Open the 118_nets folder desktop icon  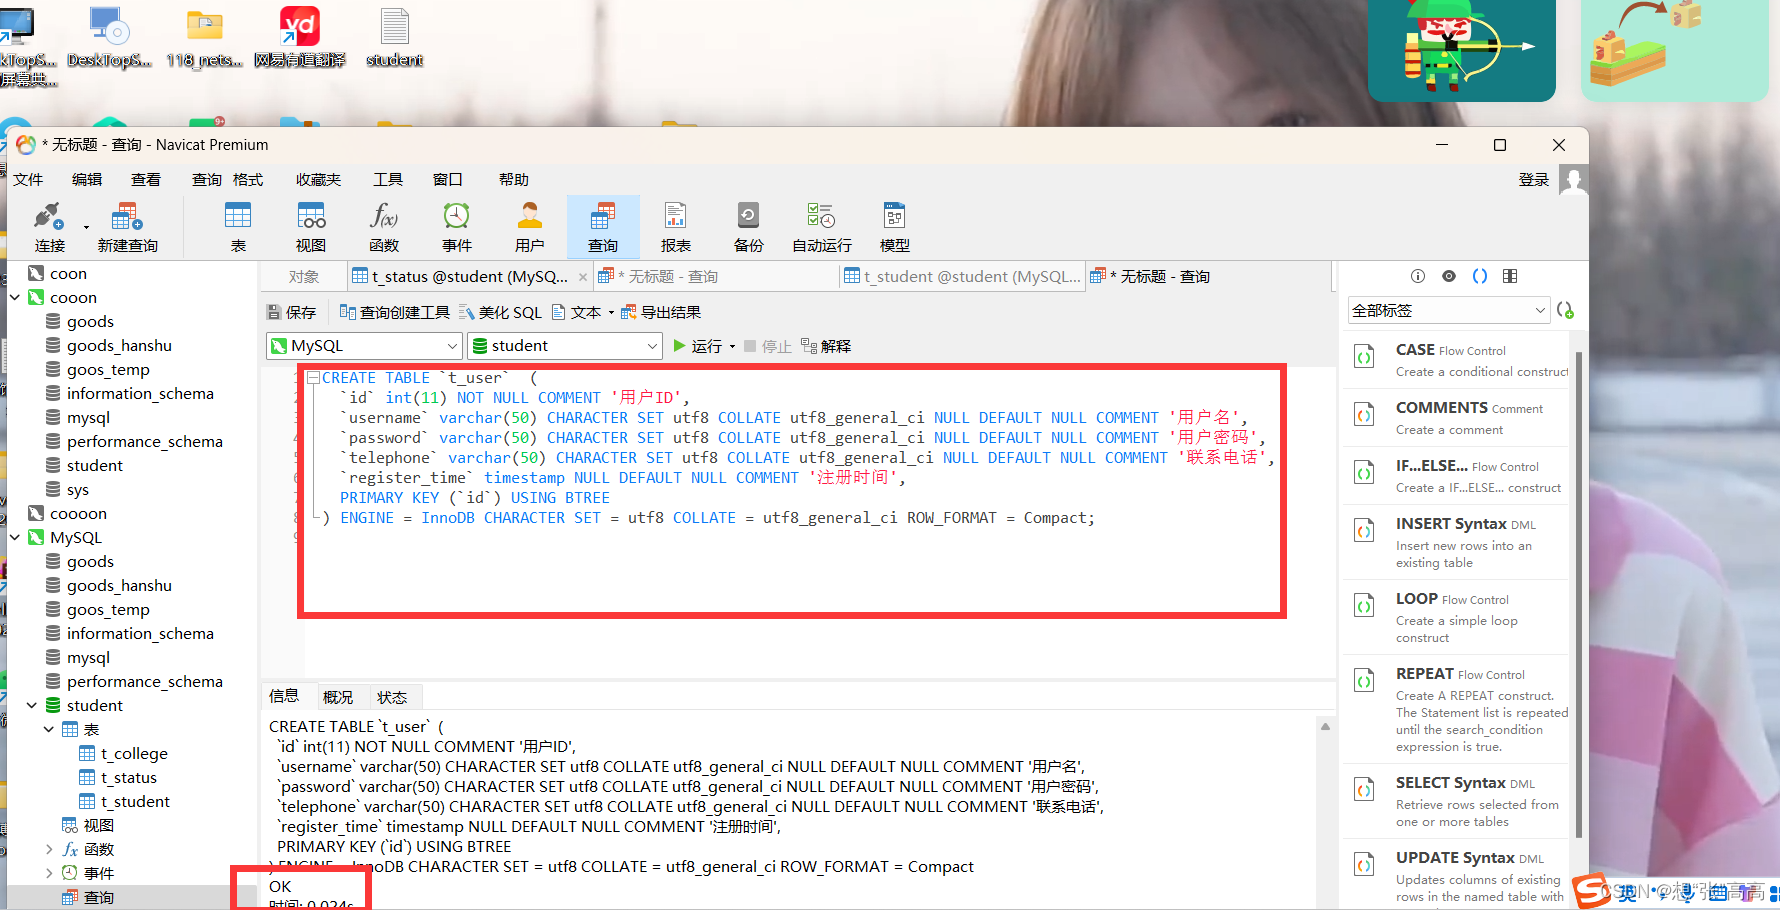point(204,38)
